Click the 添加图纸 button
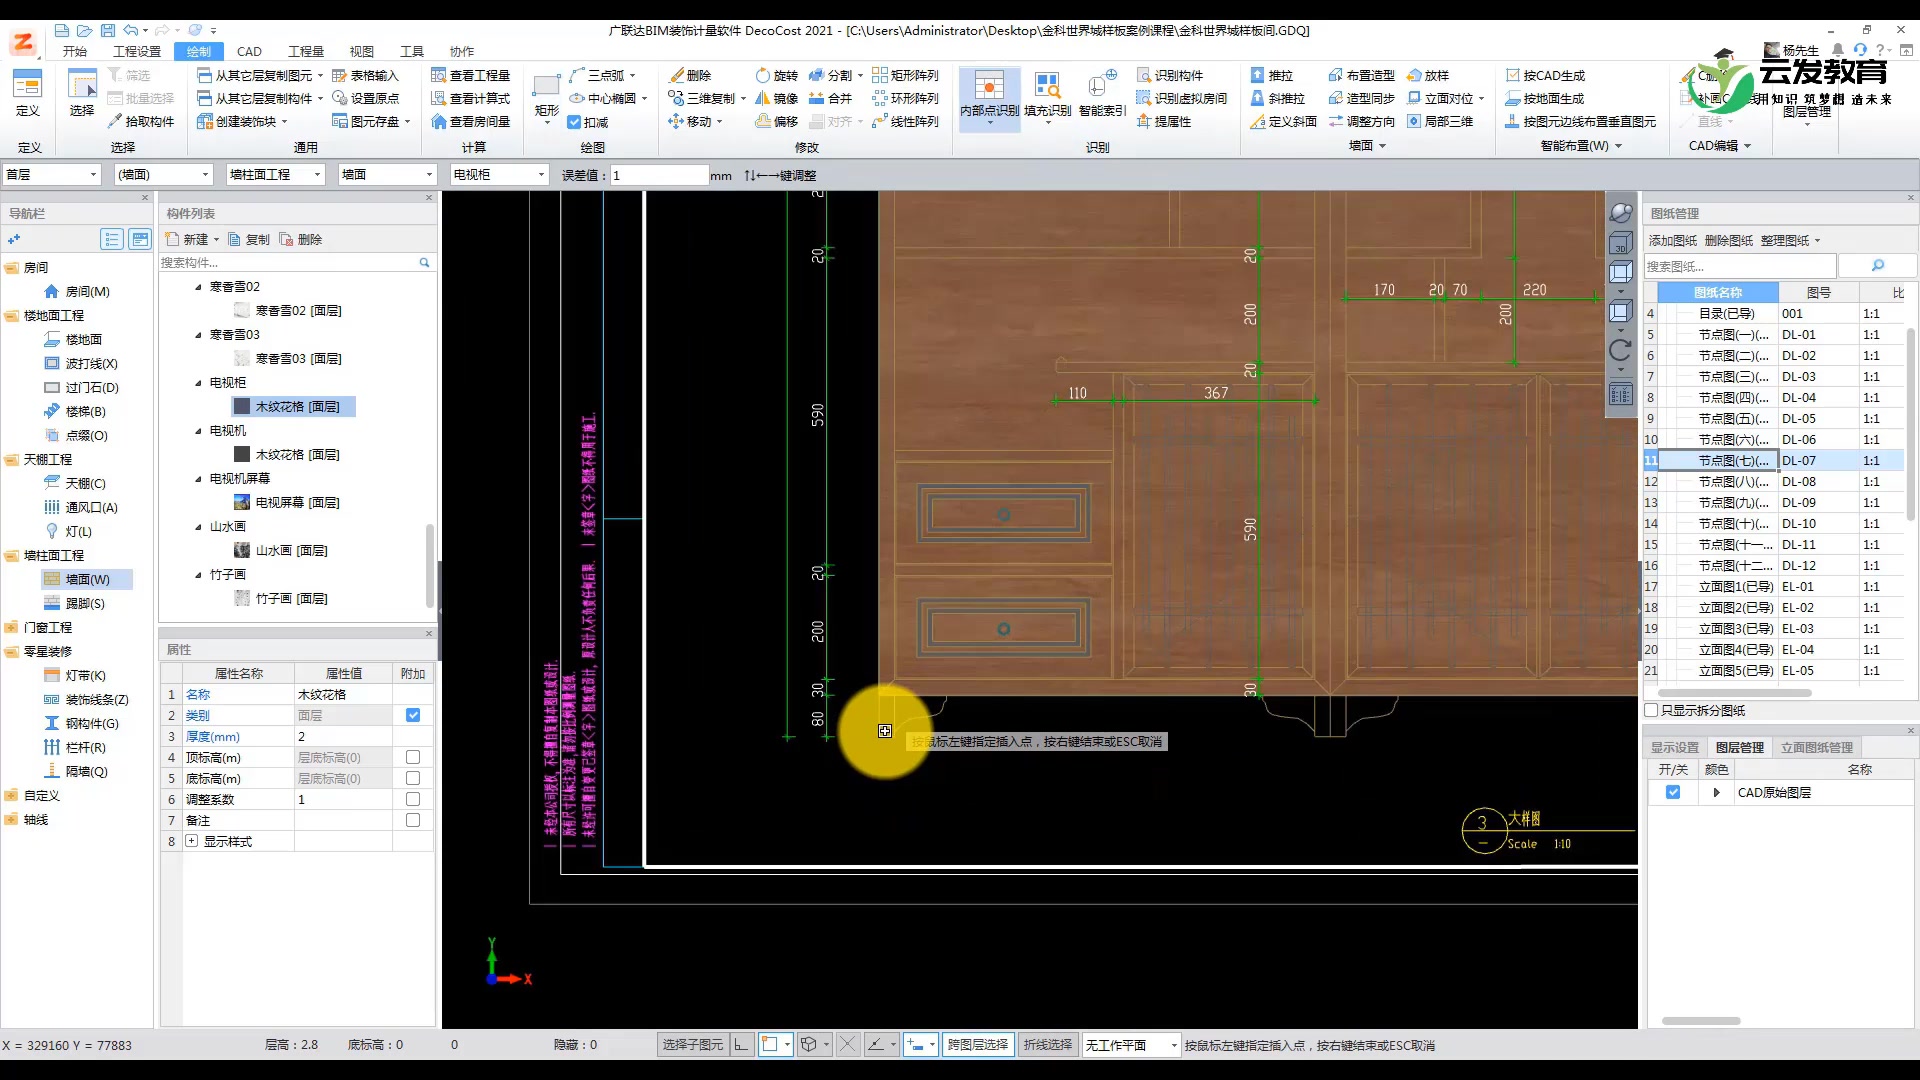The image size is (1920, 1080). pyautogui.click(x=1672, y=240)
